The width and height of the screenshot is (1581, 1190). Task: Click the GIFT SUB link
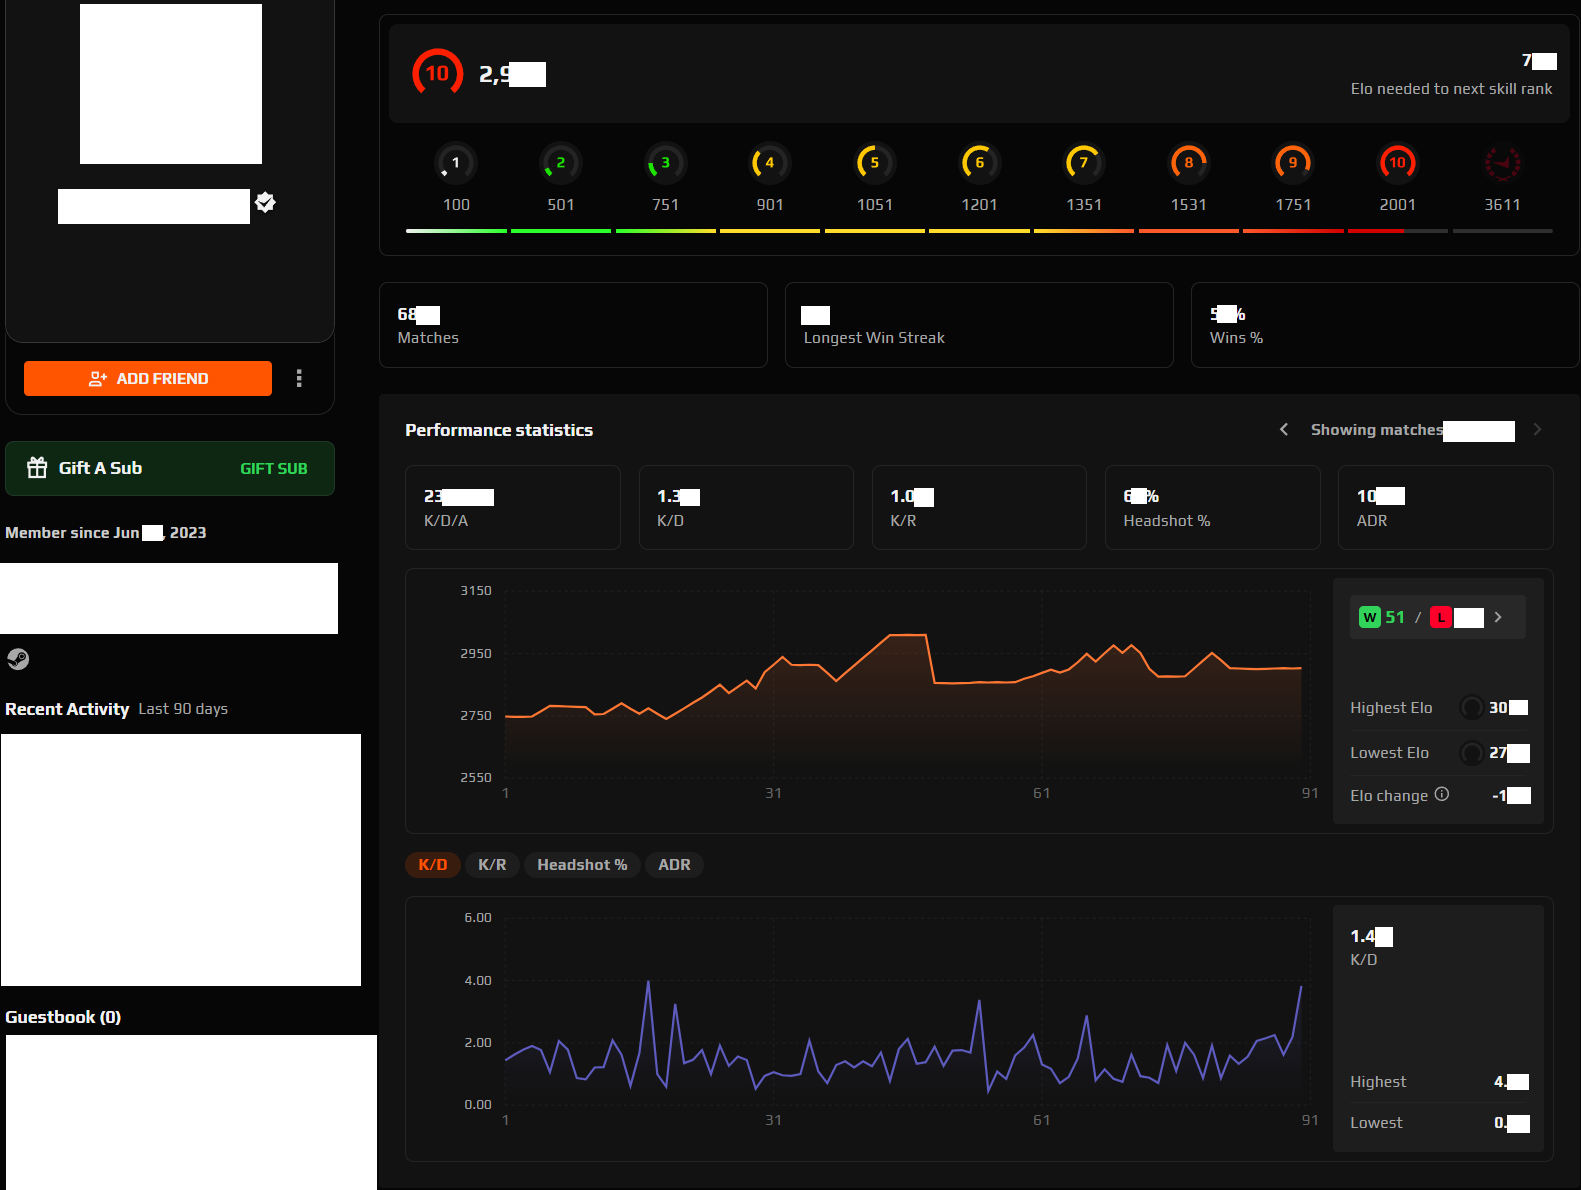[x=273, y=469]
